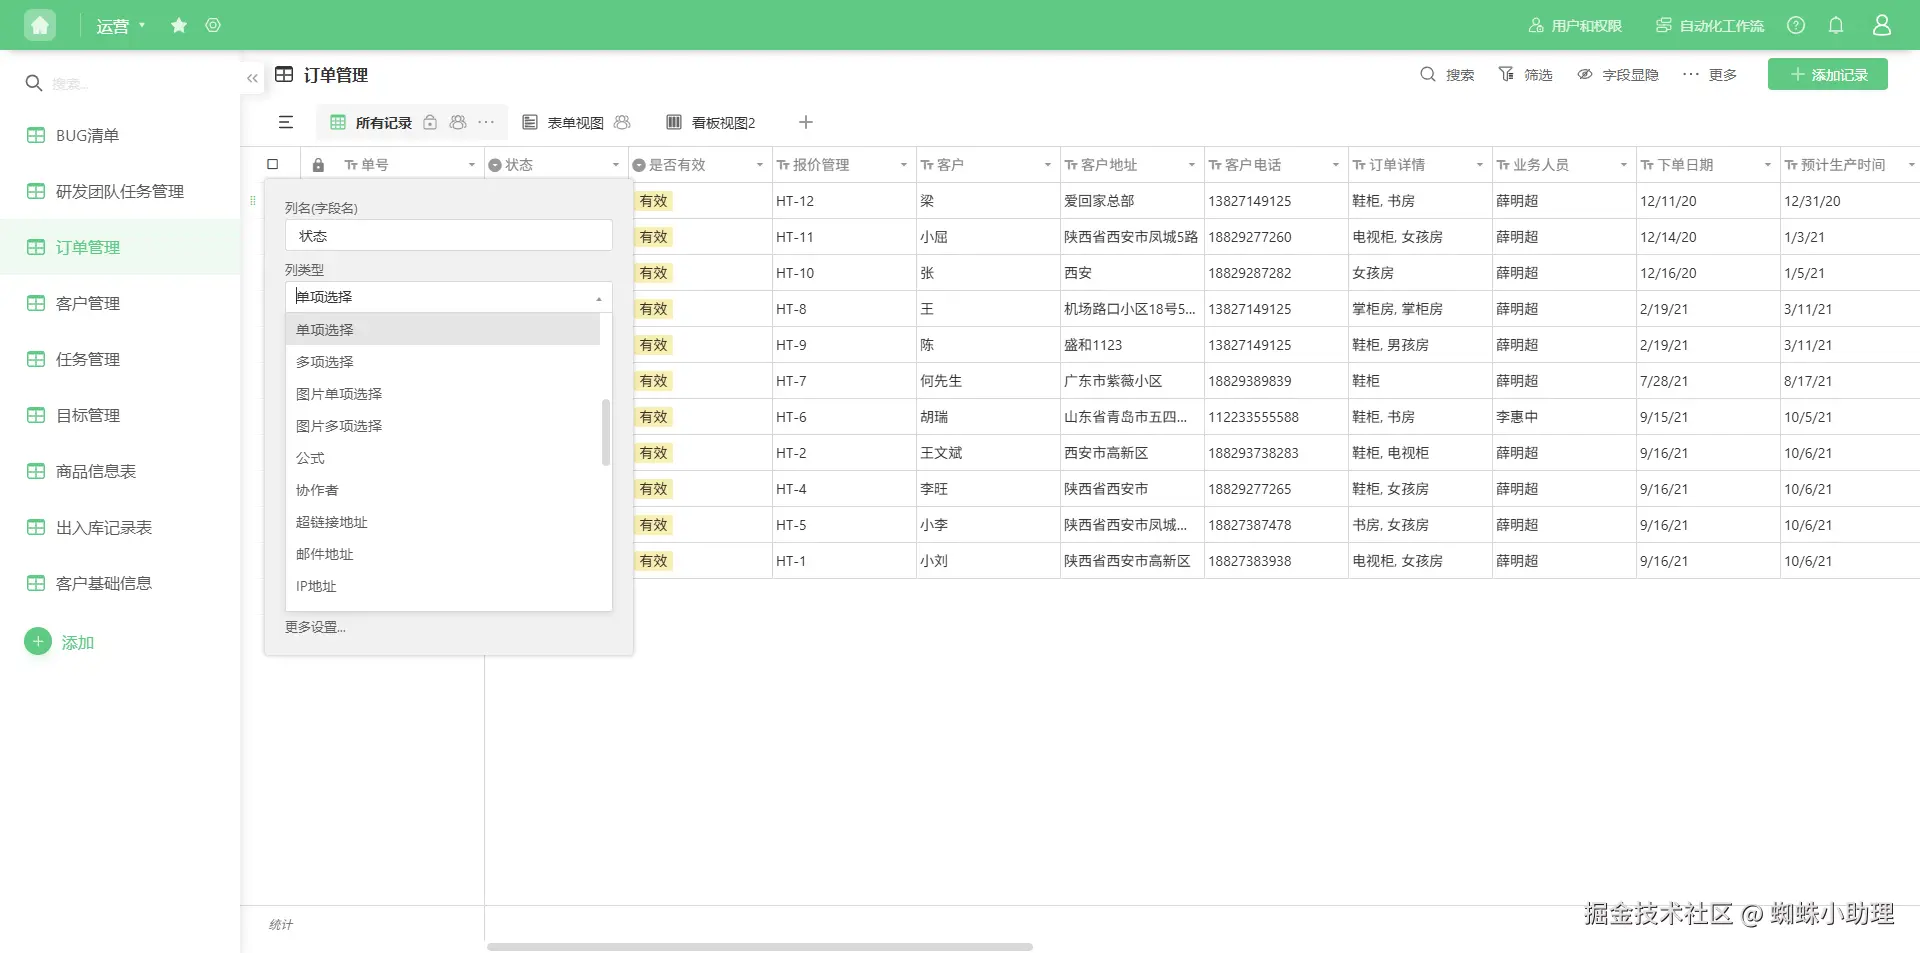Viewport: 1920px width, 953px height.
Task: Click the sidebar search magnifier icon
Action: coord(34,83)
